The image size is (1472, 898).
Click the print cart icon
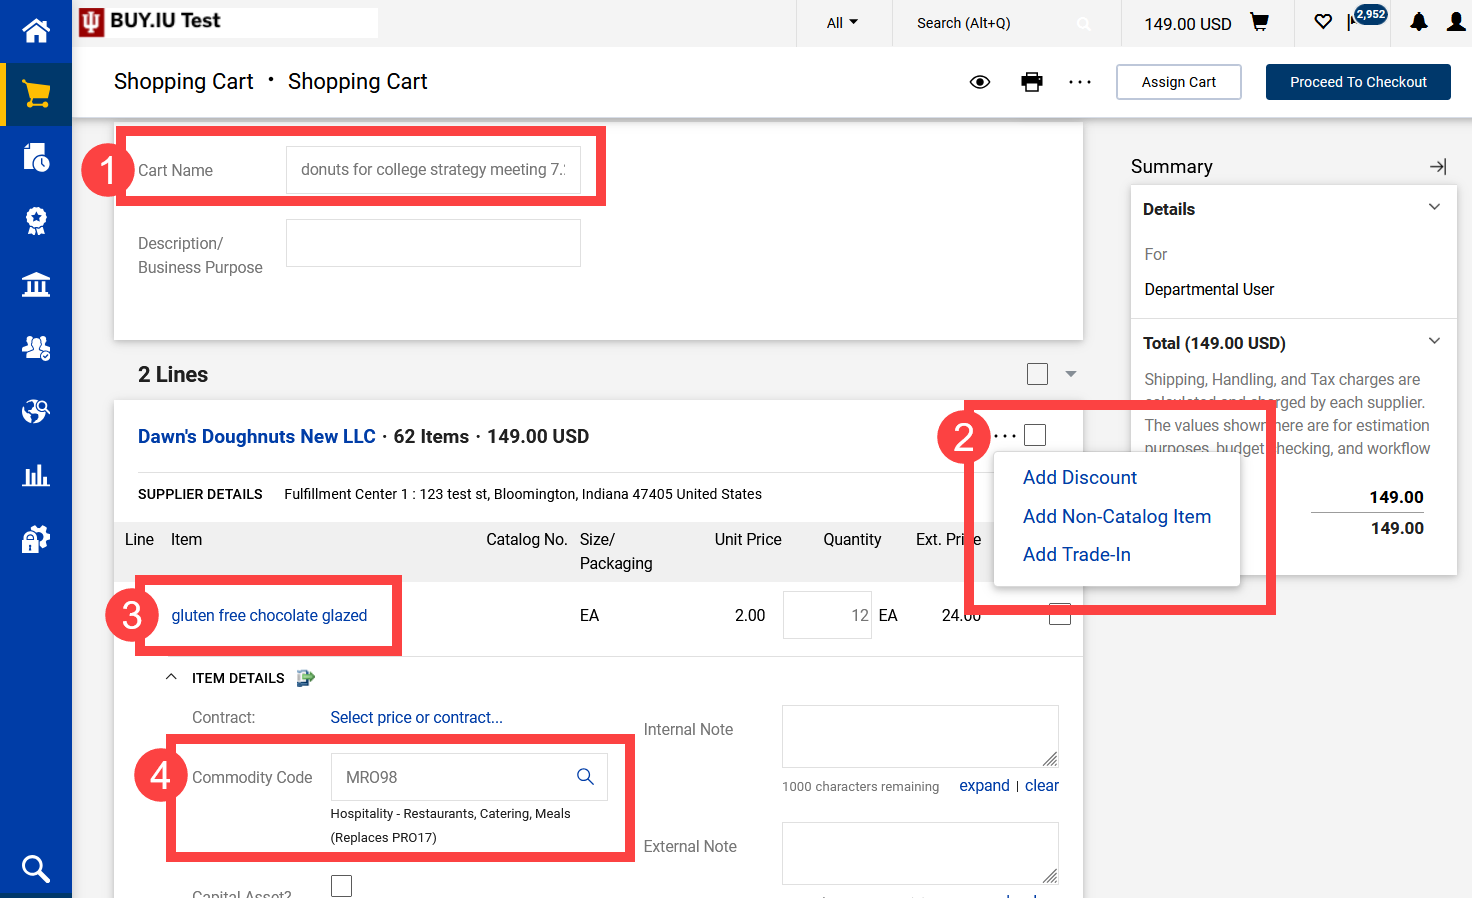coord(1032,82)
